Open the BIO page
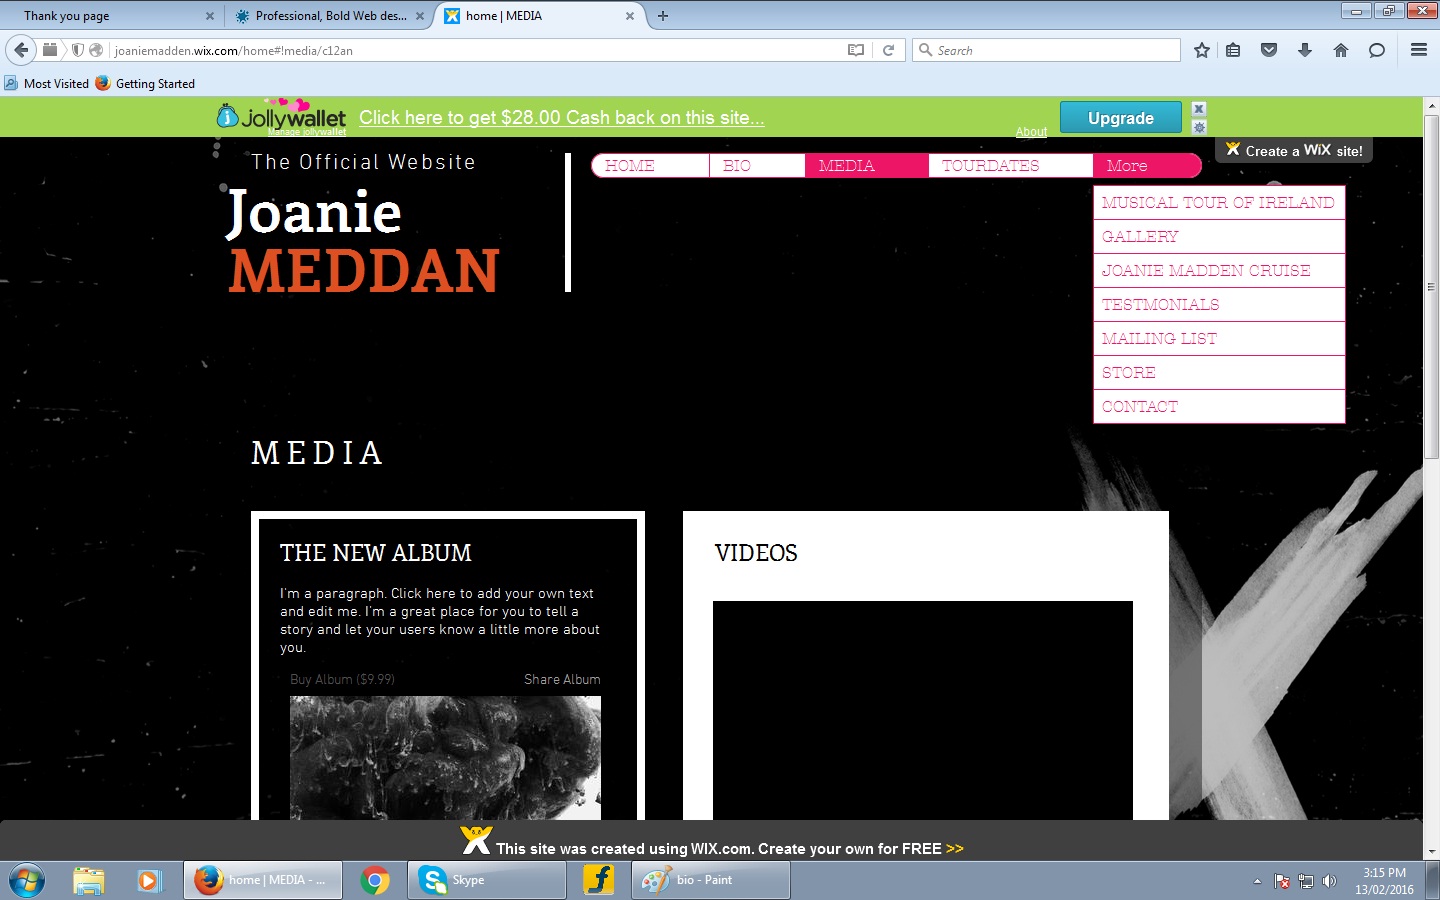This screenshot has width=1440, height=900. (x=757, y=166)
